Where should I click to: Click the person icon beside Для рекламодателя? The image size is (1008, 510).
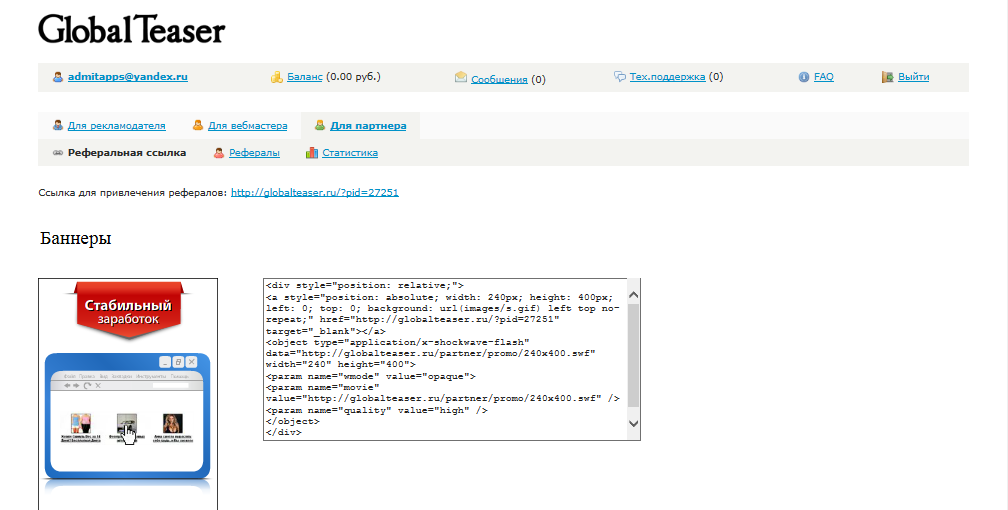pos(58,125)
